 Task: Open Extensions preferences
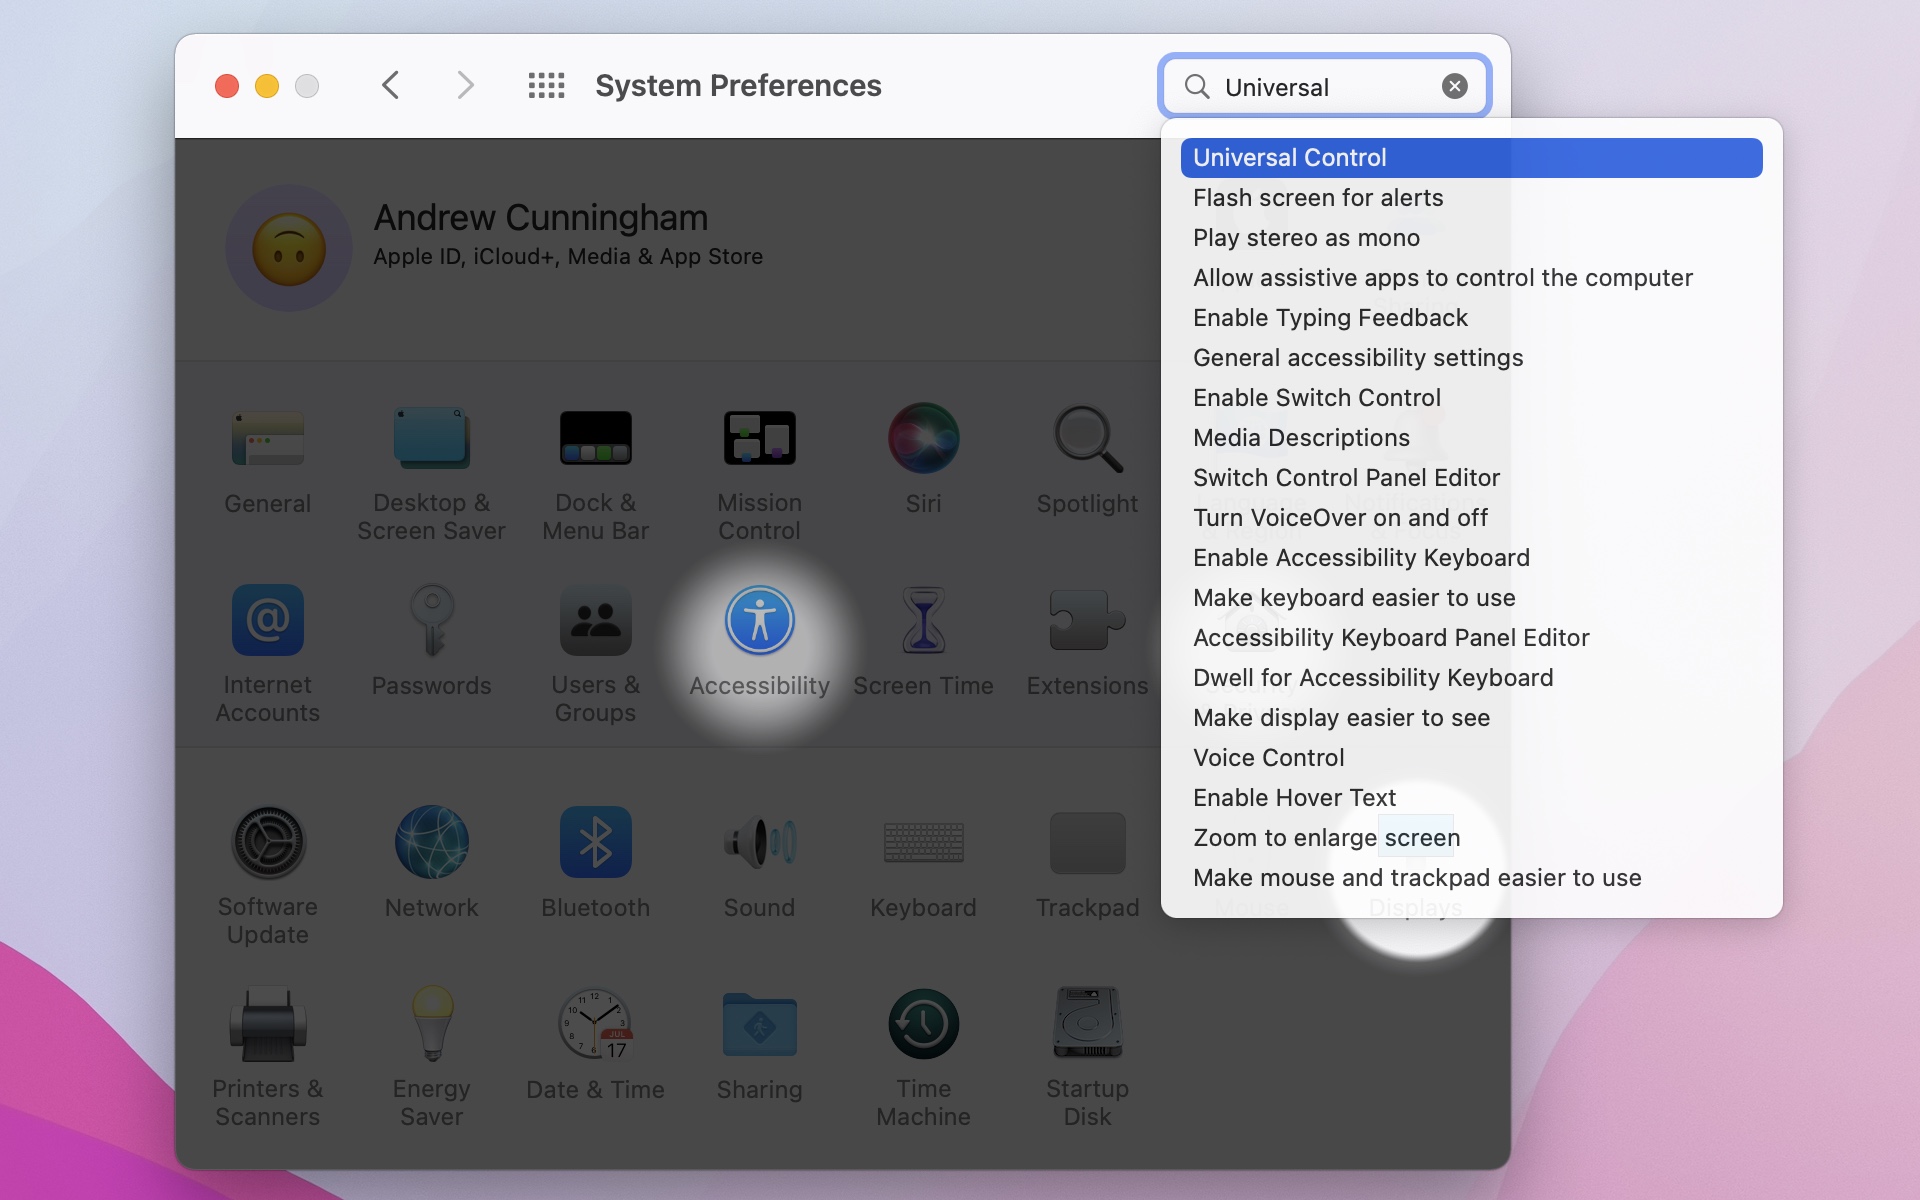click(x=1087, y=620)
